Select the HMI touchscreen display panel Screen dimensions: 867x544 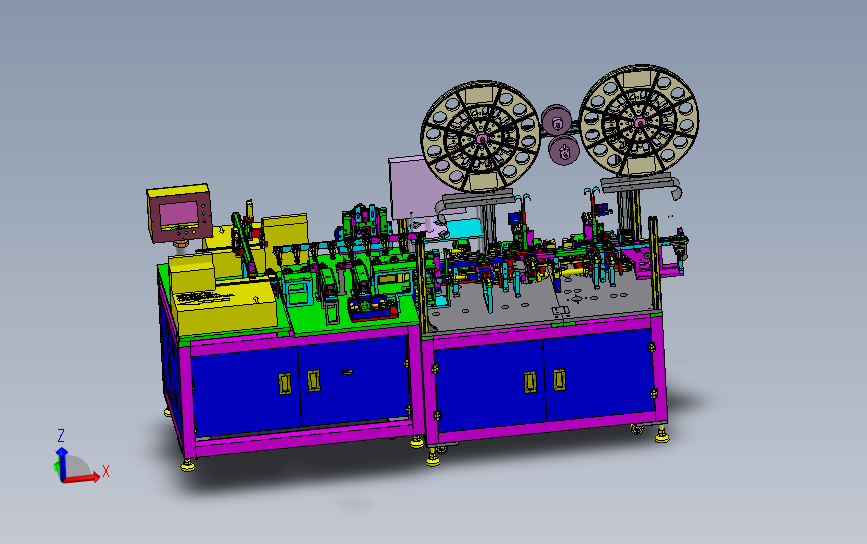coord(179,214)
